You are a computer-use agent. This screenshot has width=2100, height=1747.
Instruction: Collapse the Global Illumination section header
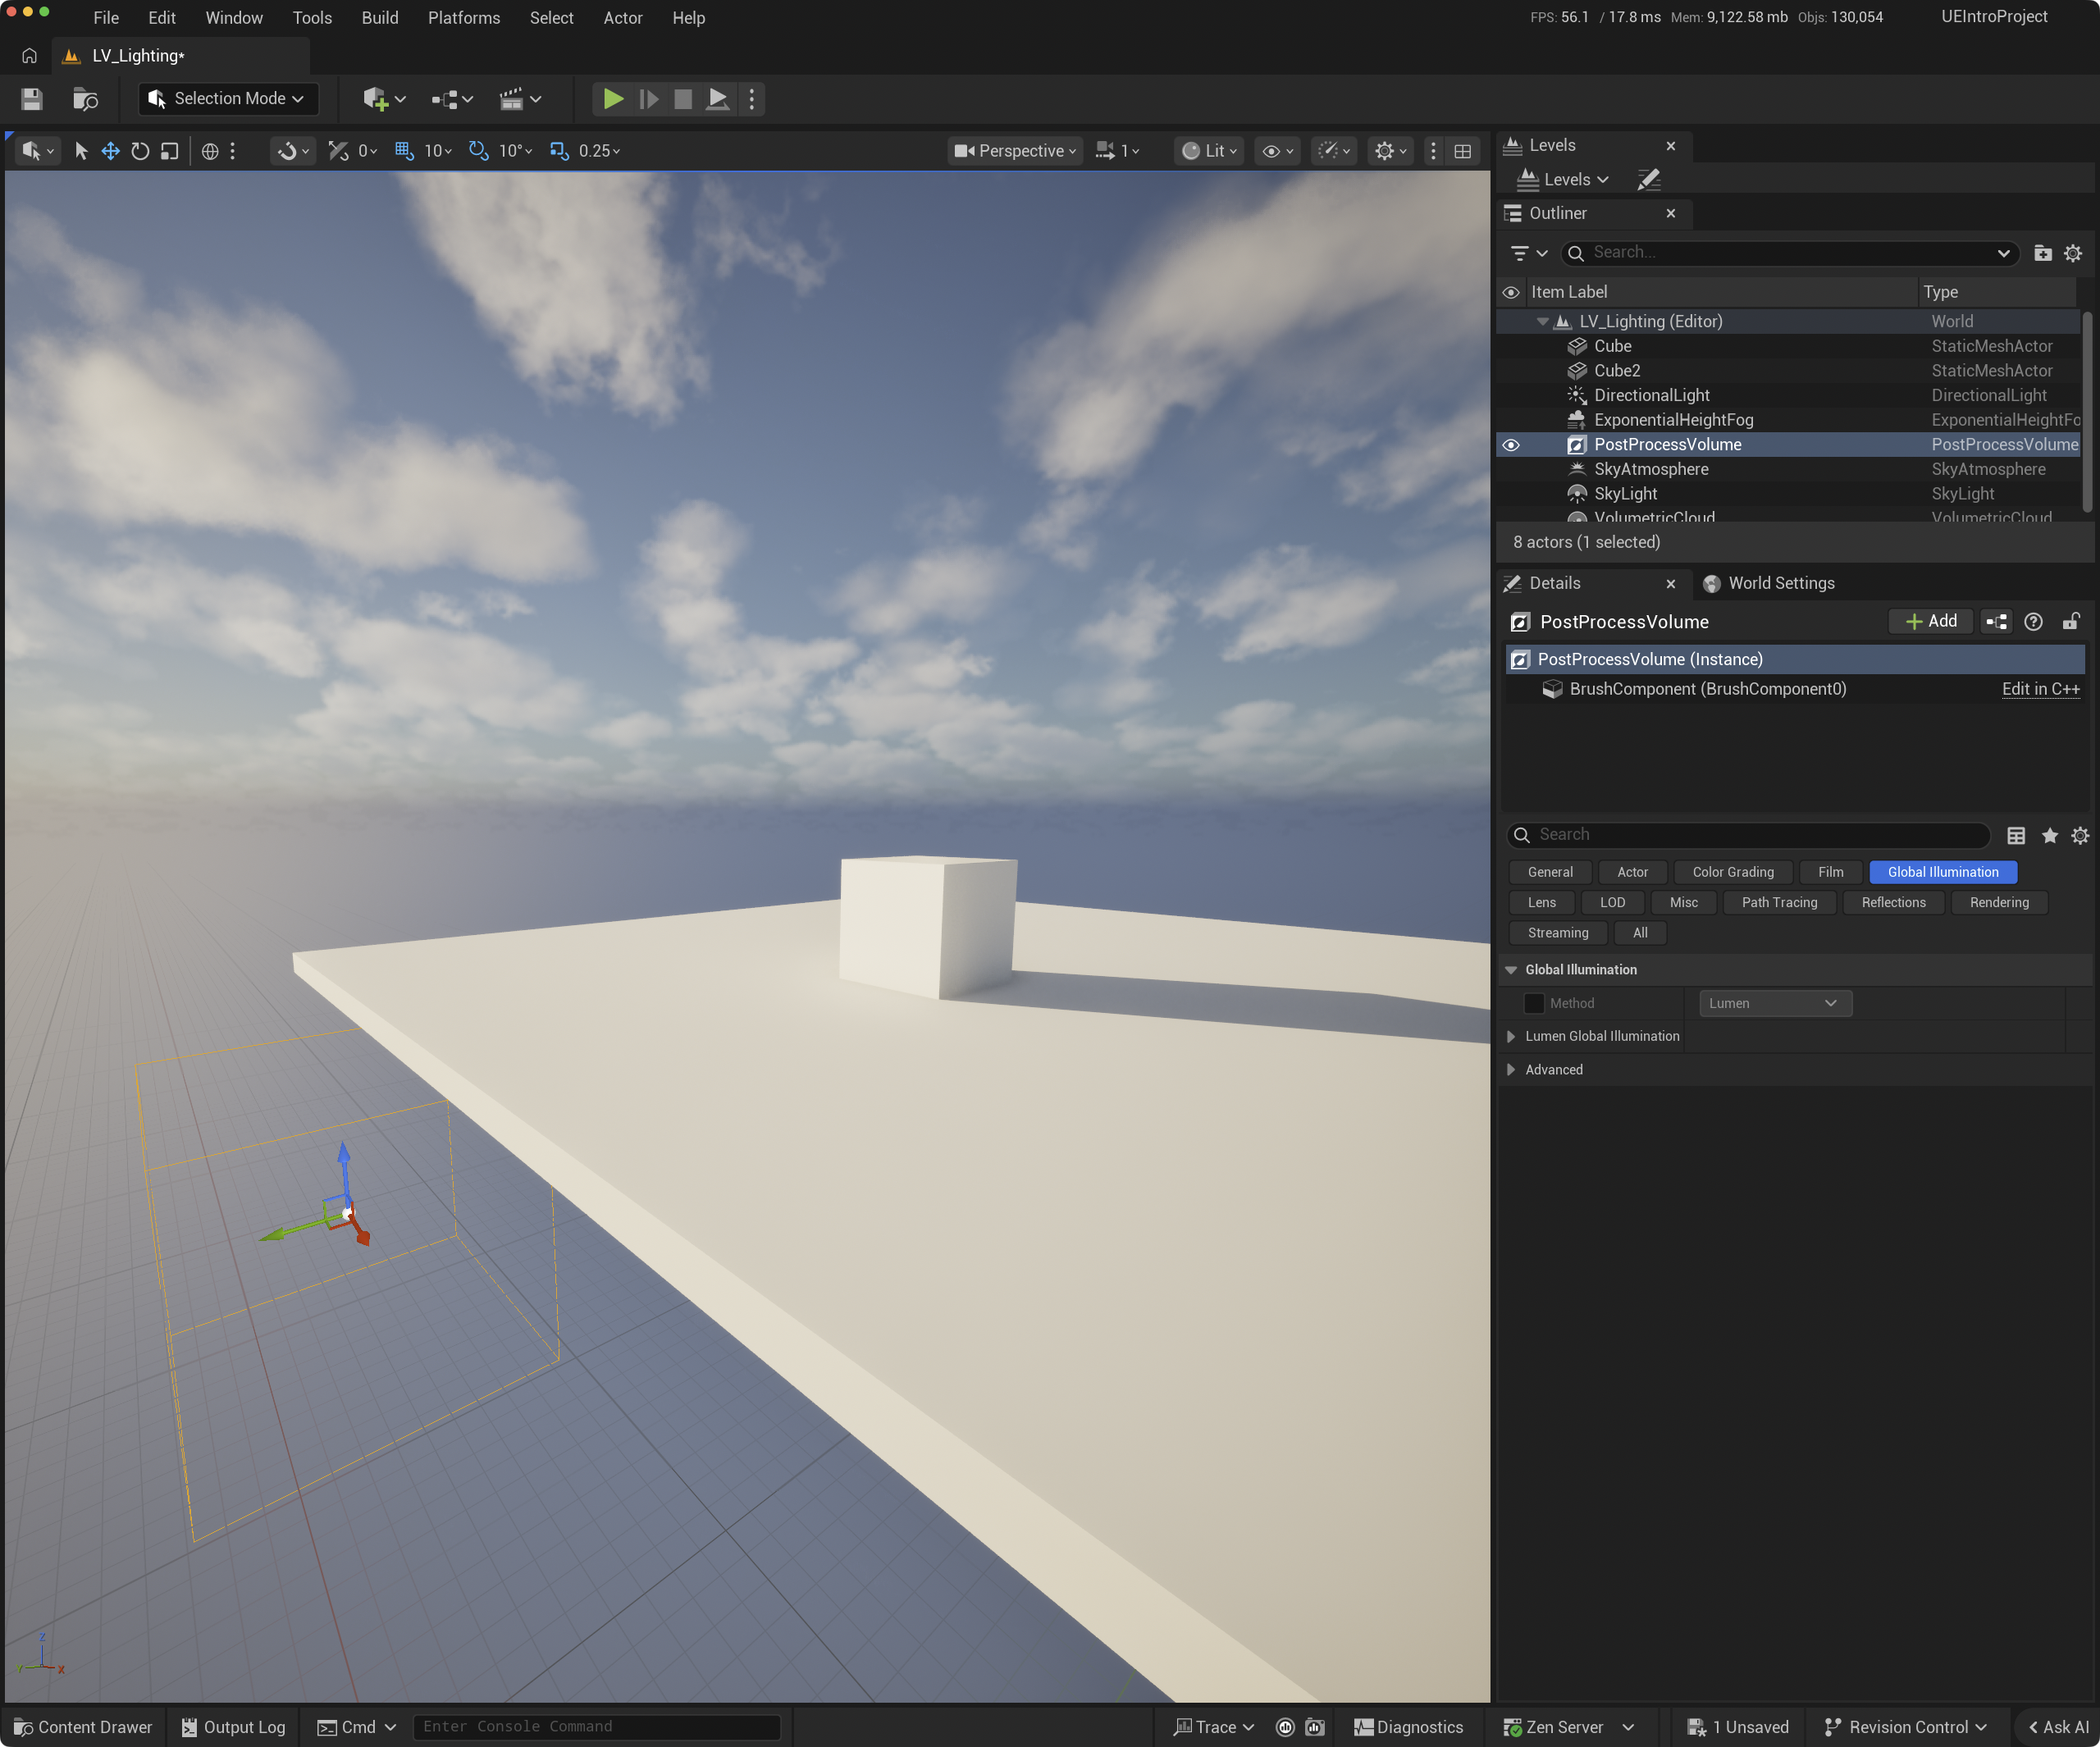[x=1511, y=970]
